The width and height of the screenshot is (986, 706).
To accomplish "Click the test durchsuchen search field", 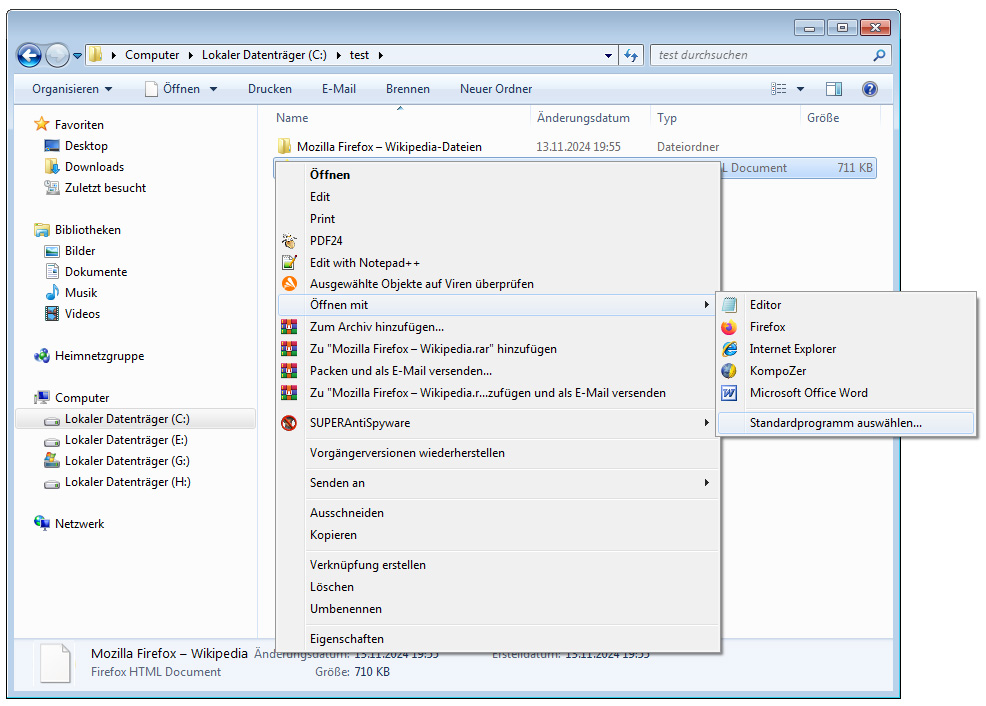I will pos(760,55).
